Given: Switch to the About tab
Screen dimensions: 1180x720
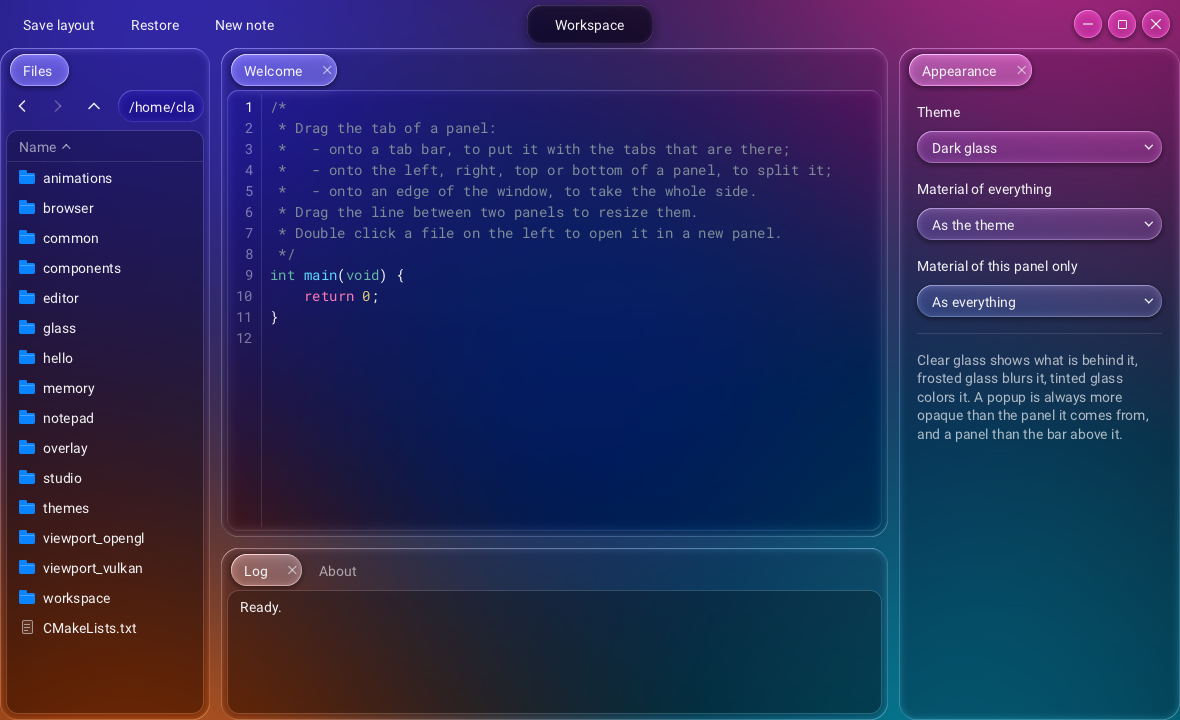Looking at the screenshot, I should pyautogui.click(x=337, y=571).
